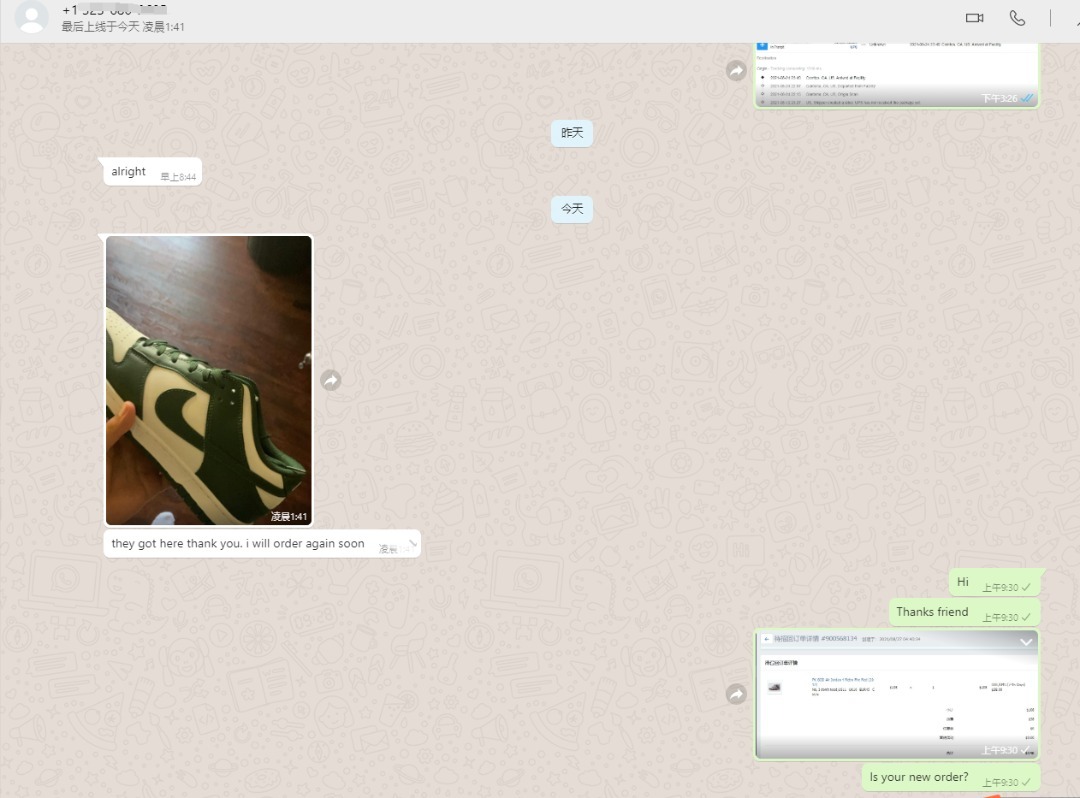Select the "Is your new order?" message

click(x=918, y=777)
